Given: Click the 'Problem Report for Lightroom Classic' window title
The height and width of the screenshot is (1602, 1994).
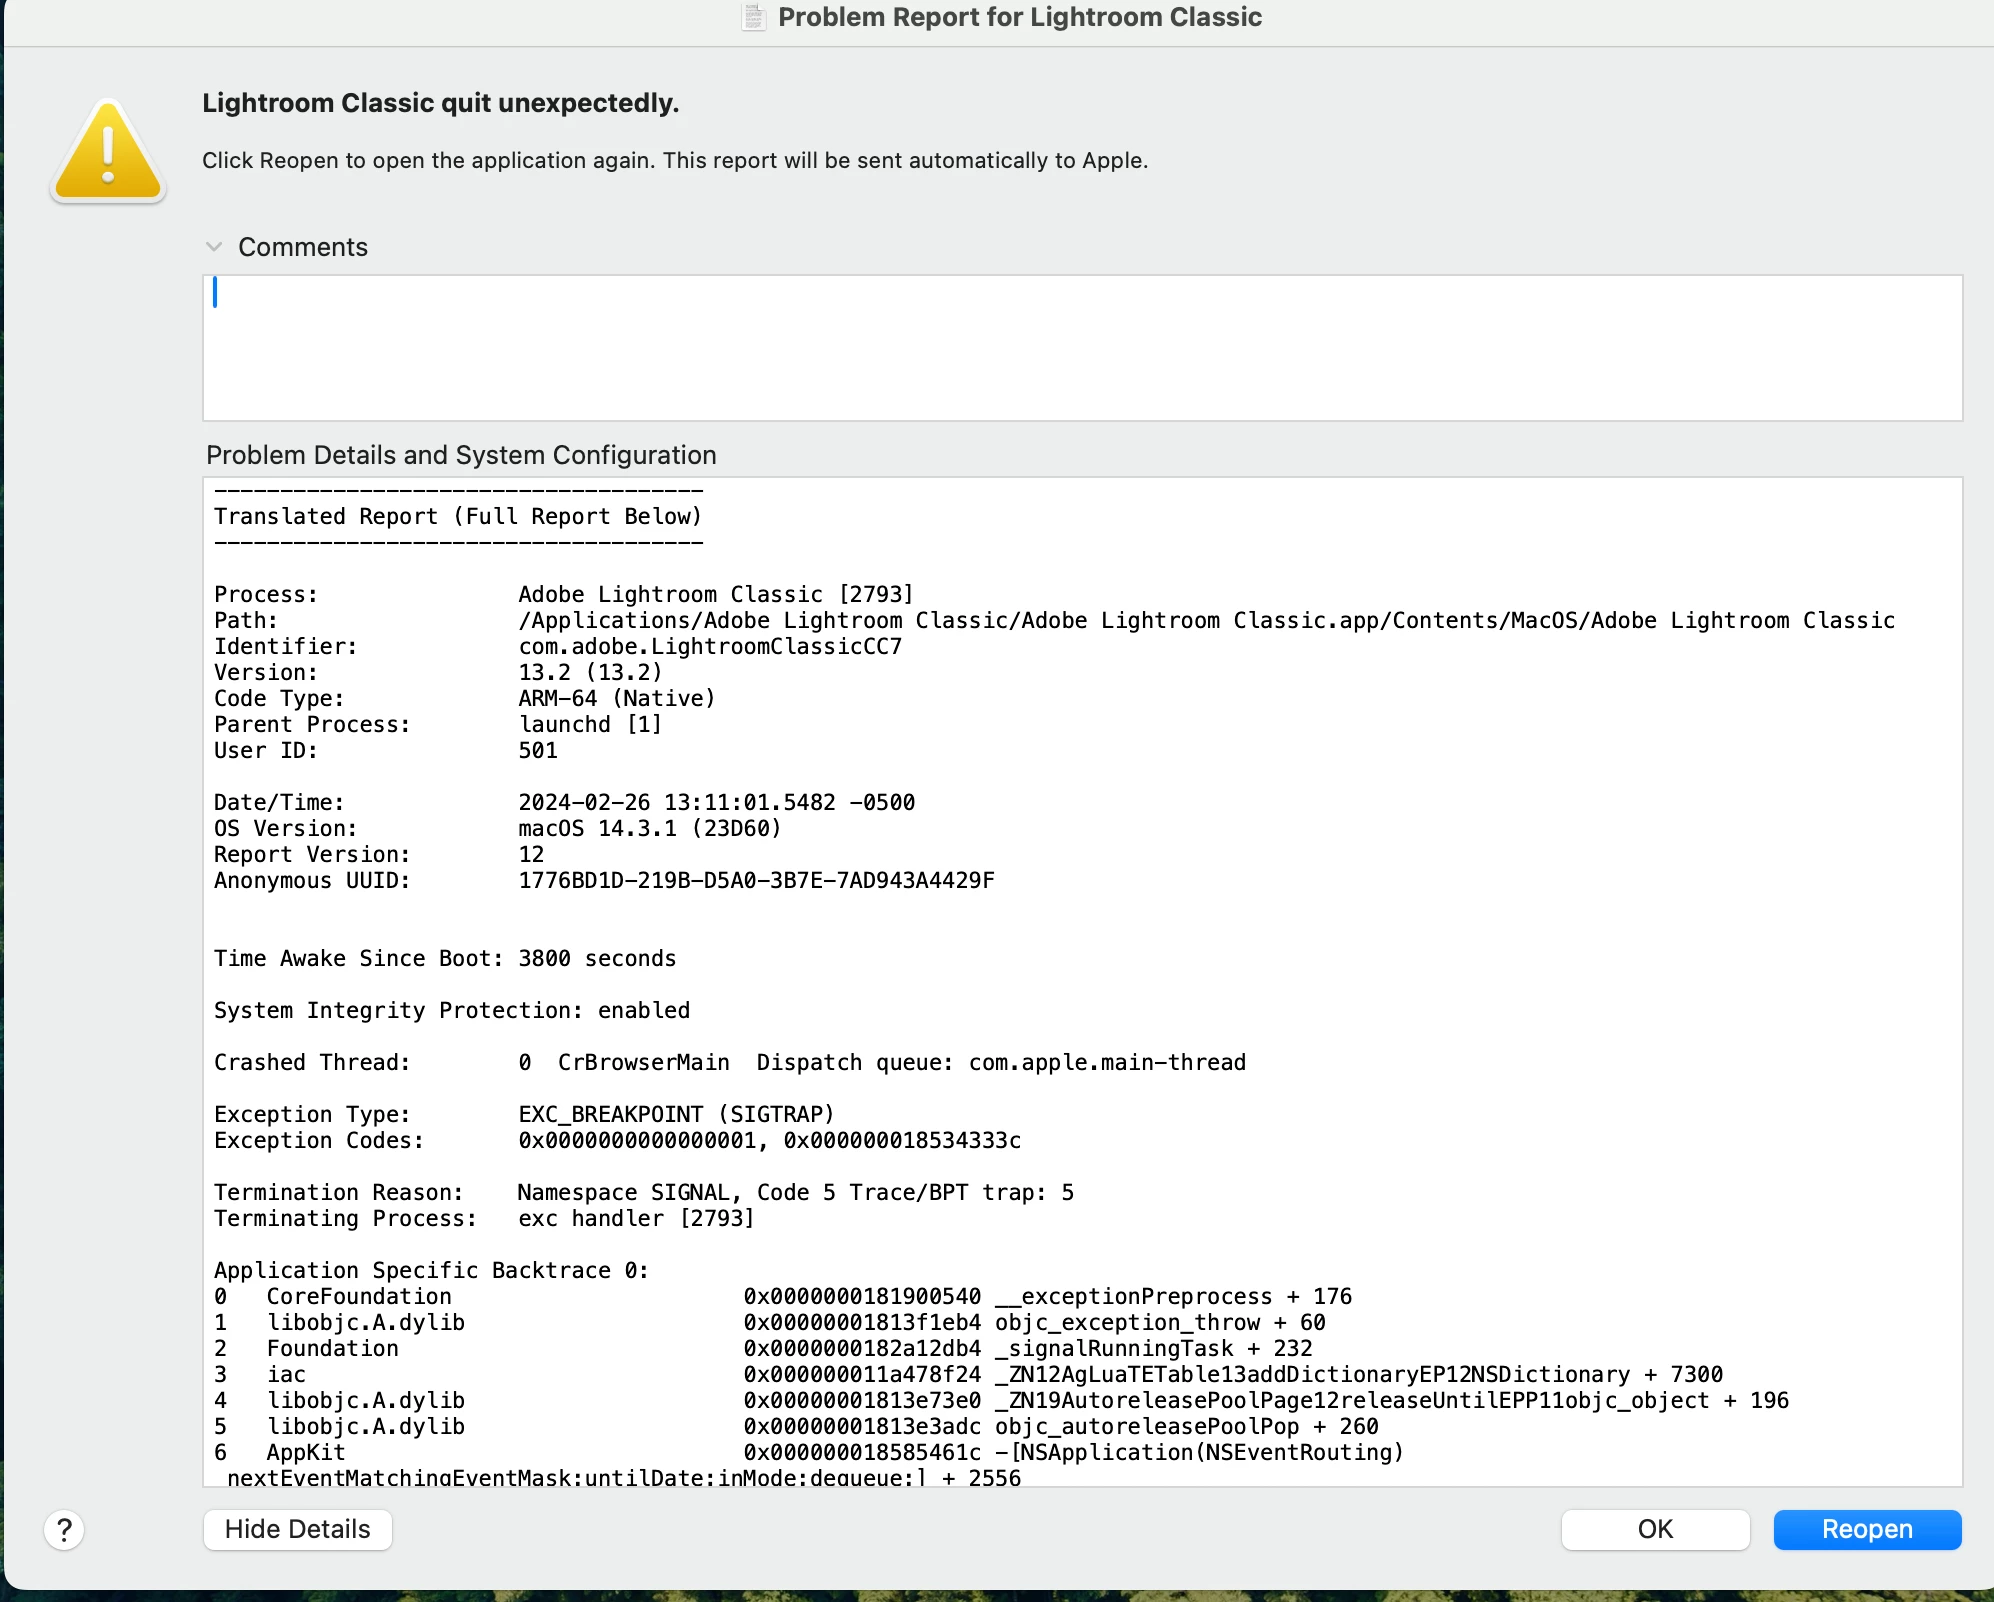Looking at the screenshot, I should (1019, 17).
